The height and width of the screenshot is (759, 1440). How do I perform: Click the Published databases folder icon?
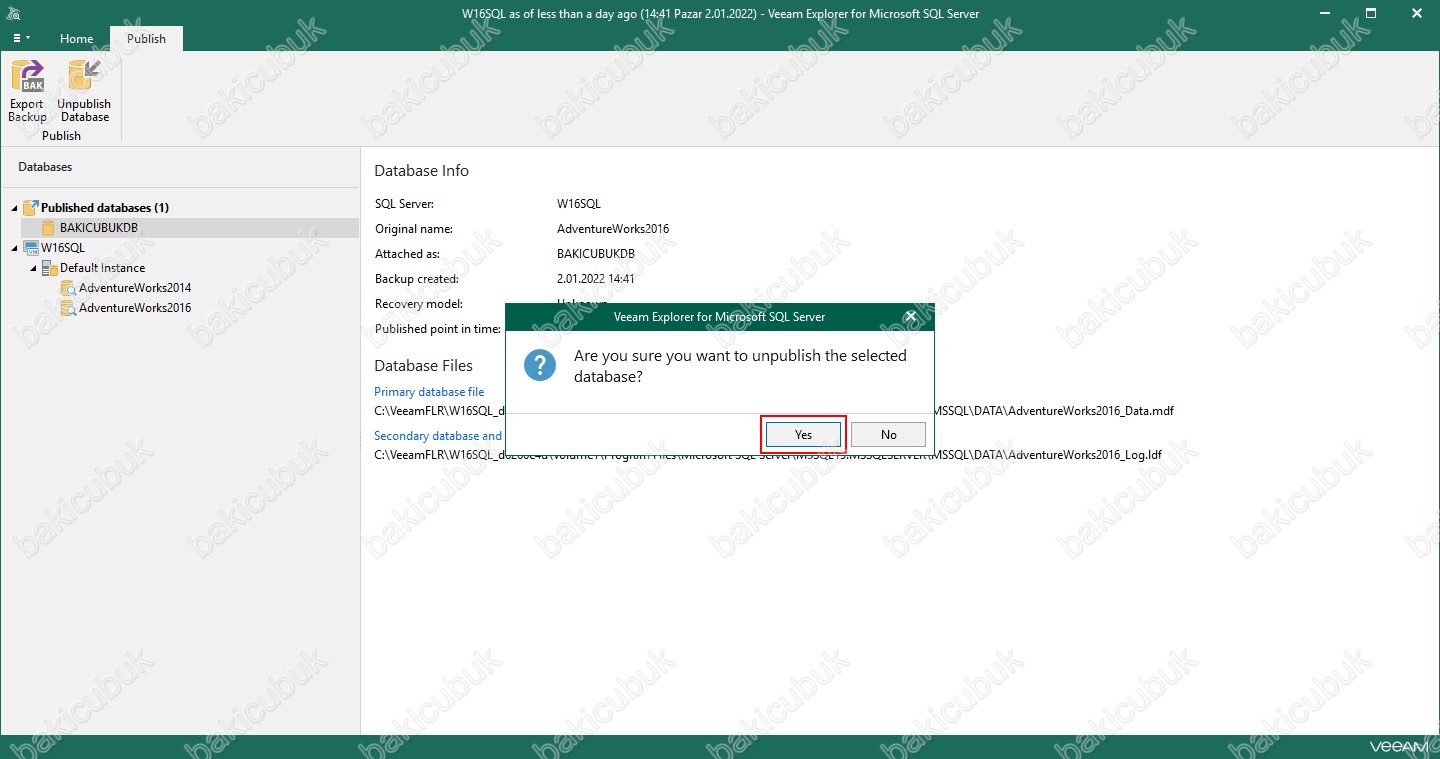[x=30, y=207]
